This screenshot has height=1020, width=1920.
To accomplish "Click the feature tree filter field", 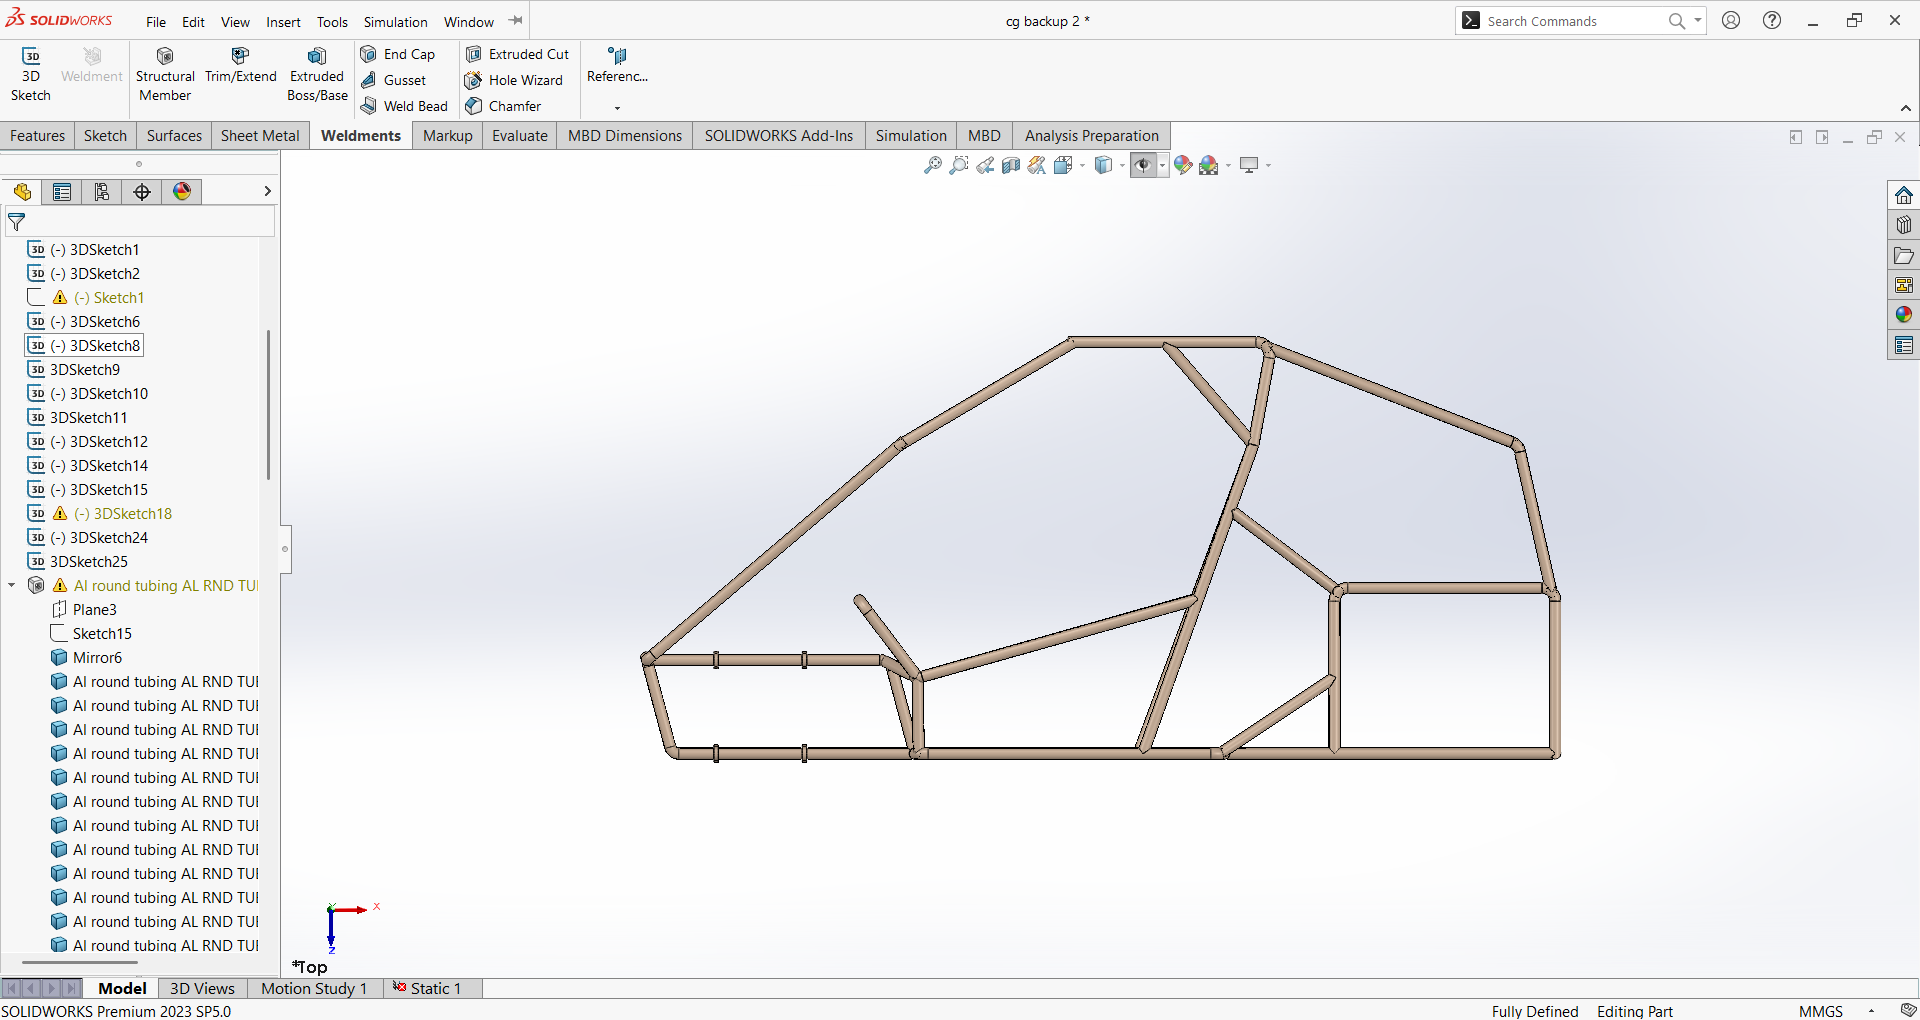I will (140, 222).
